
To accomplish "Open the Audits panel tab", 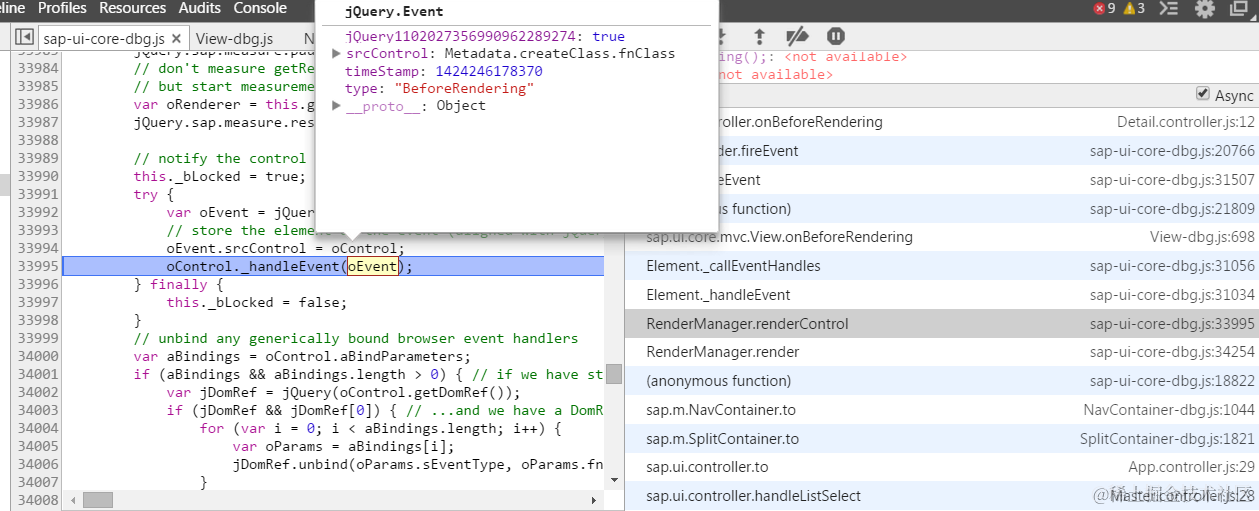I will (200, 8).
